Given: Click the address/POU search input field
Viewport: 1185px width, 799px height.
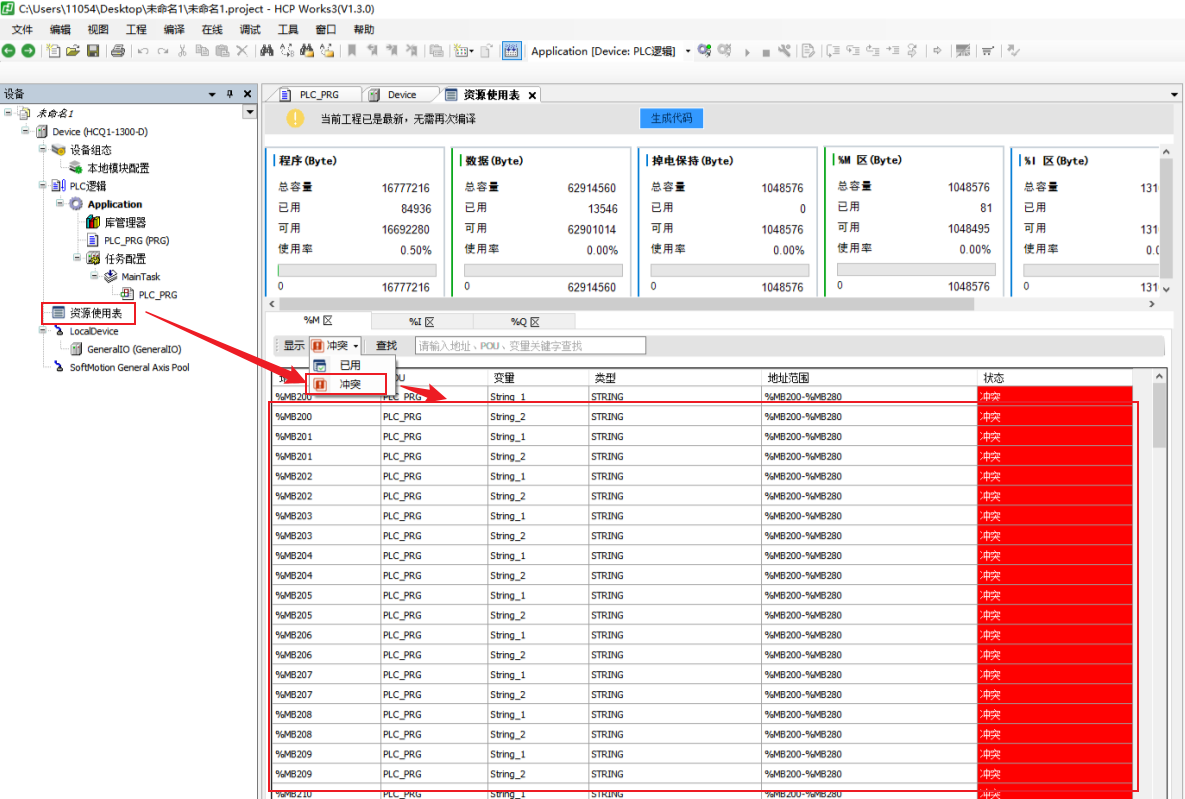Looking at the screenshot, I should tap(530, 346).
